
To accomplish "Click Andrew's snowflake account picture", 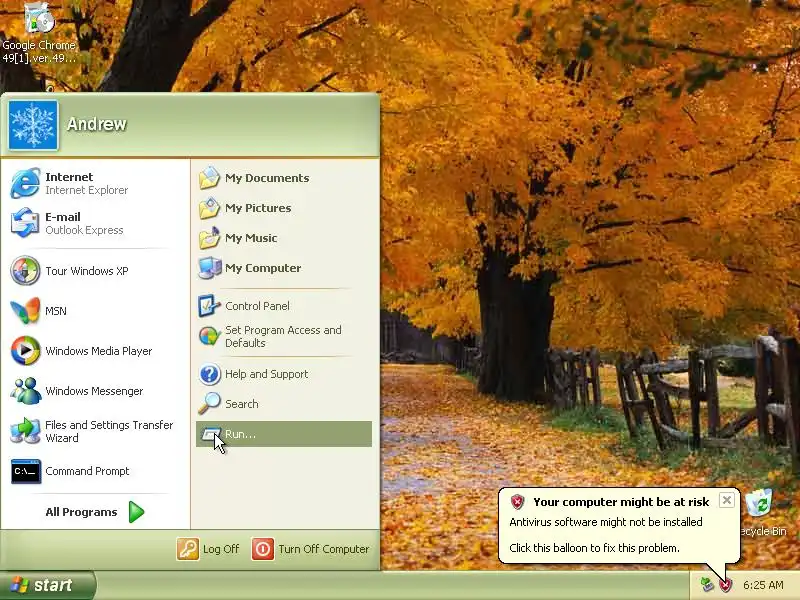I will point(33,125).
